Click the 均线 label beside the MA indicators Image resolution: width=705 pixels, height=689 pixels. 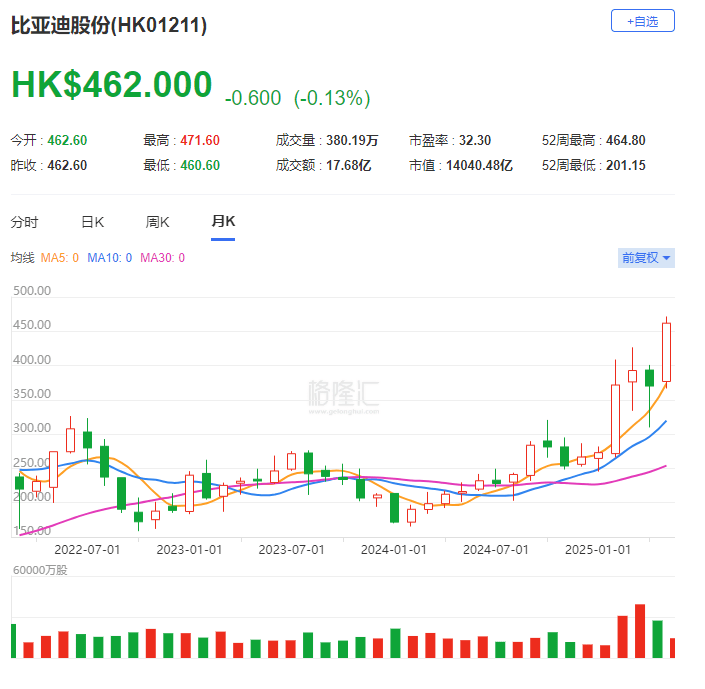point(22,258)
